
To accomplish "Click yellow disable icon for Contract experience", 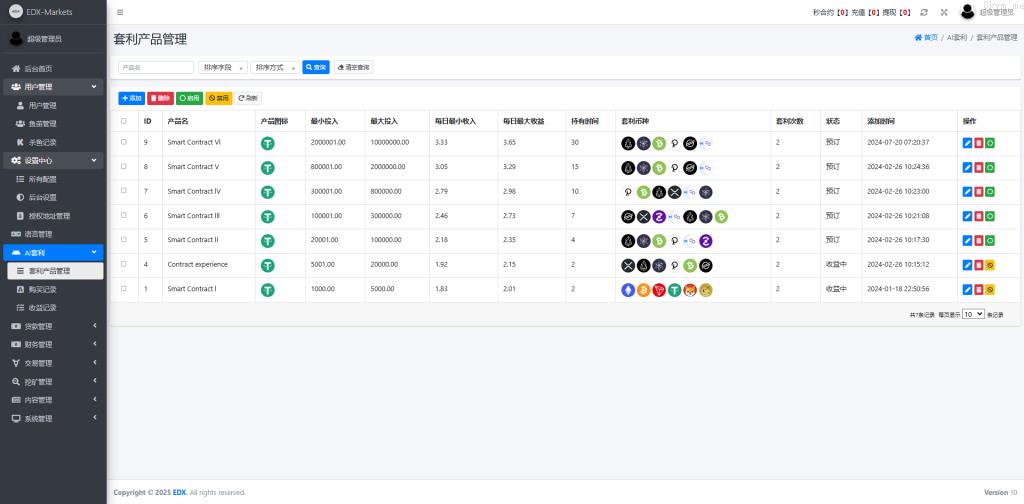I will tap(989, 265).
